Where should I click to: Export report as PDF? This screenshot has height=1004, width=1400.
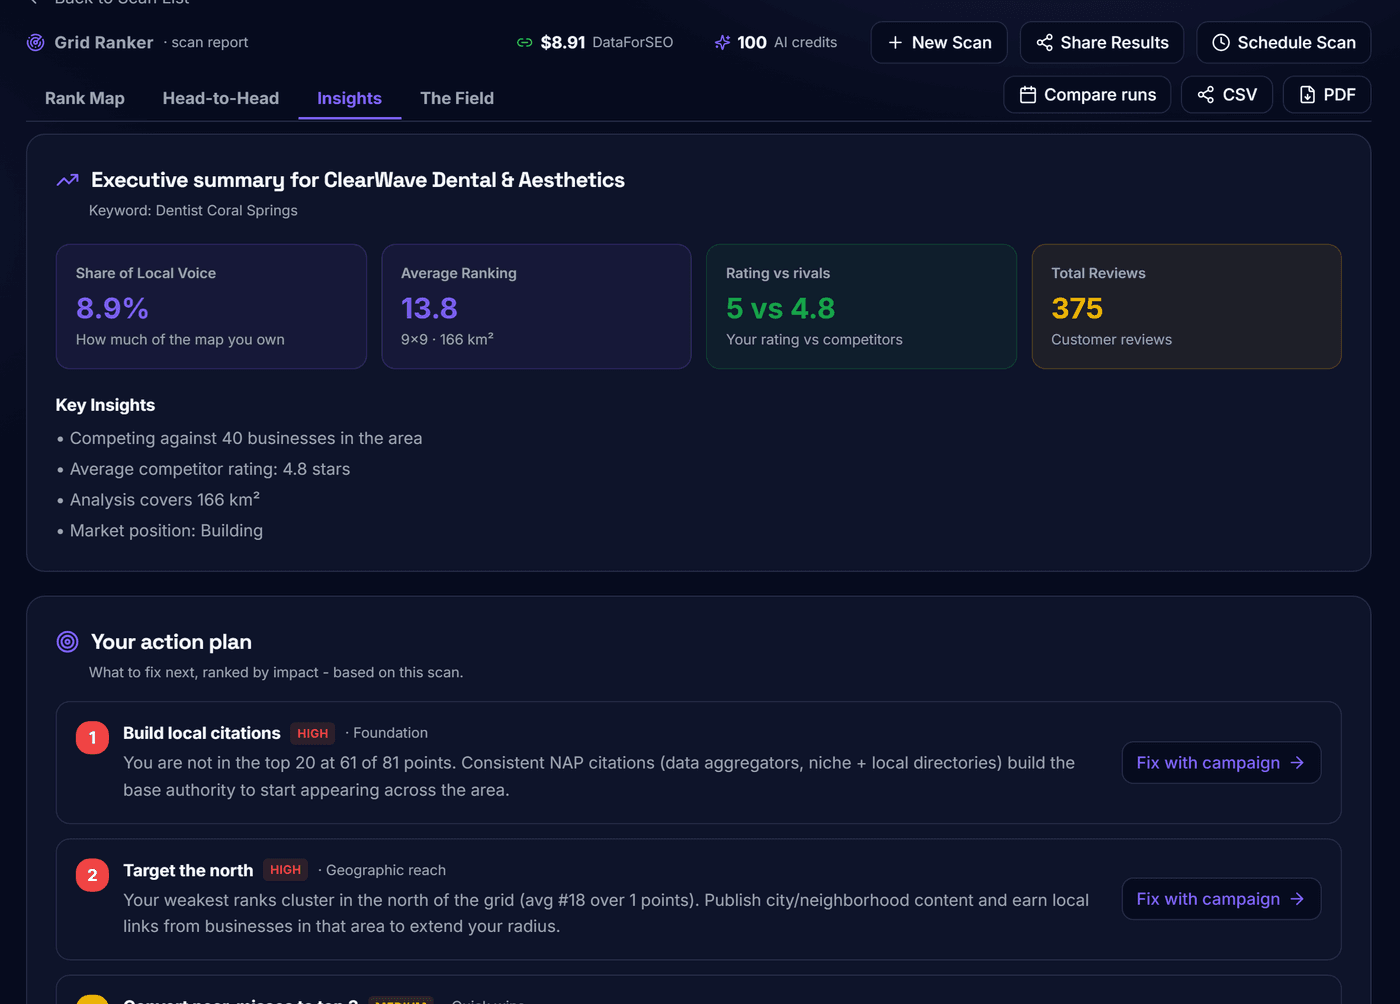click(1327, 94)
